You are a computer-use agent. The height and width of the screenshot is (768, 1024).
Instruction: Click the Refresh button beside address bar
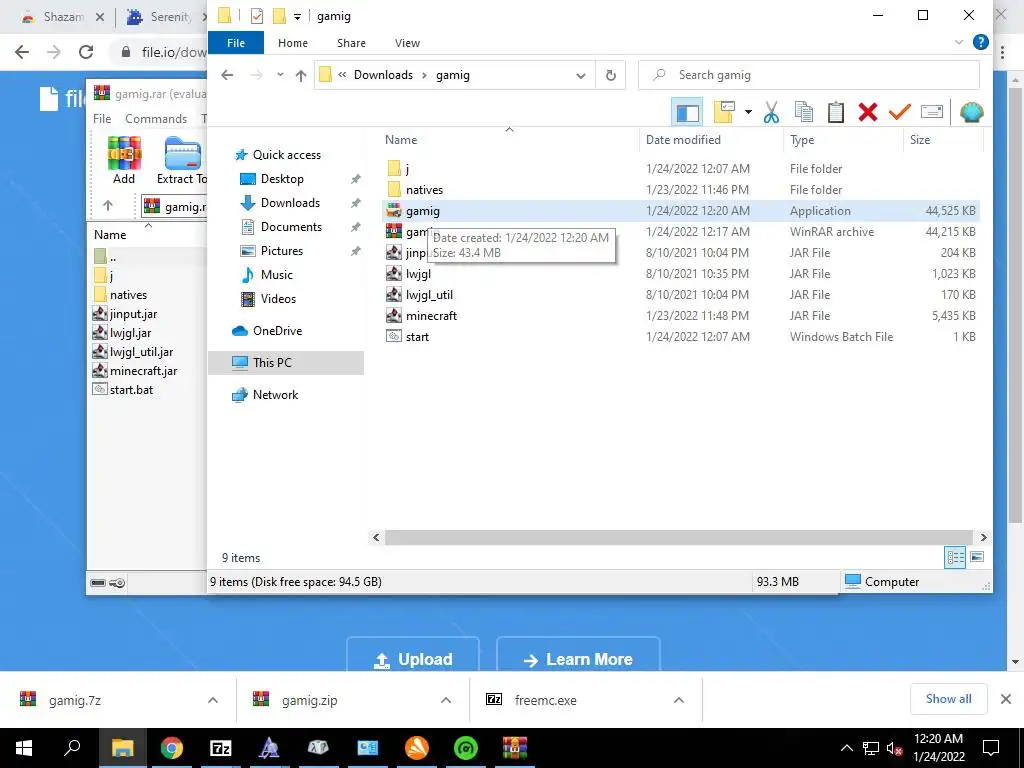click(x=611, y=75)
